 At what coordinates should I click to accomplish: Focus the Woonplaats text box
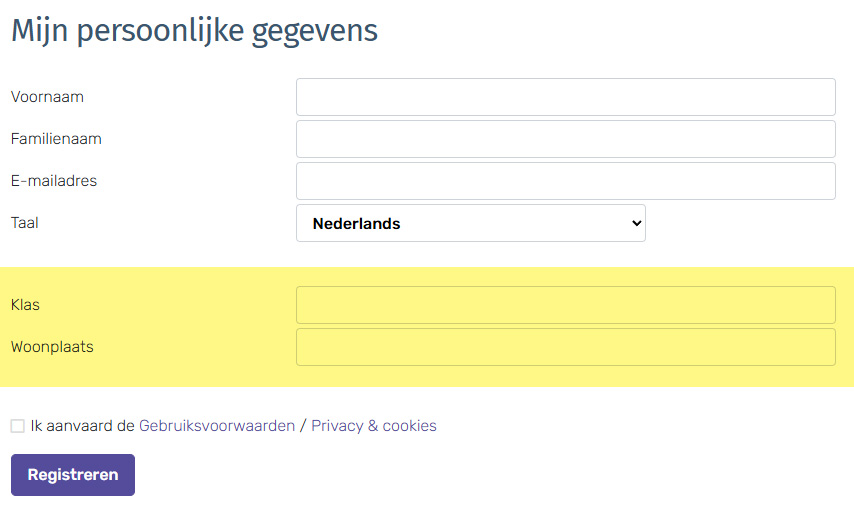click(565, 347)
